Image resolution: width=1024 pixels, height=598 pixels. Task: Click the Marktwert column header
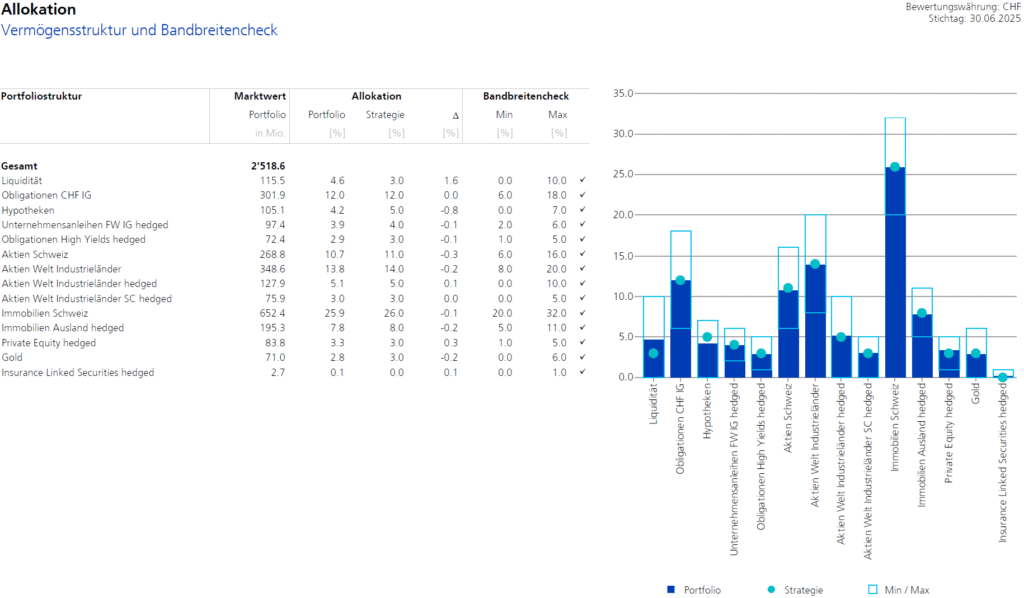pyautogui.click(x=260, y=97)
